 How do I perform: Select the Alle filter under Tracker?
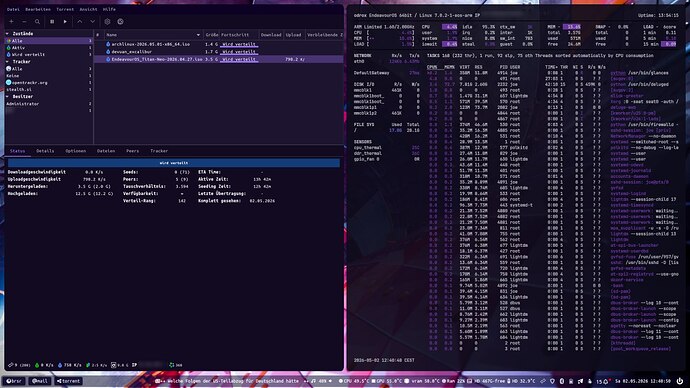[48, 69]
